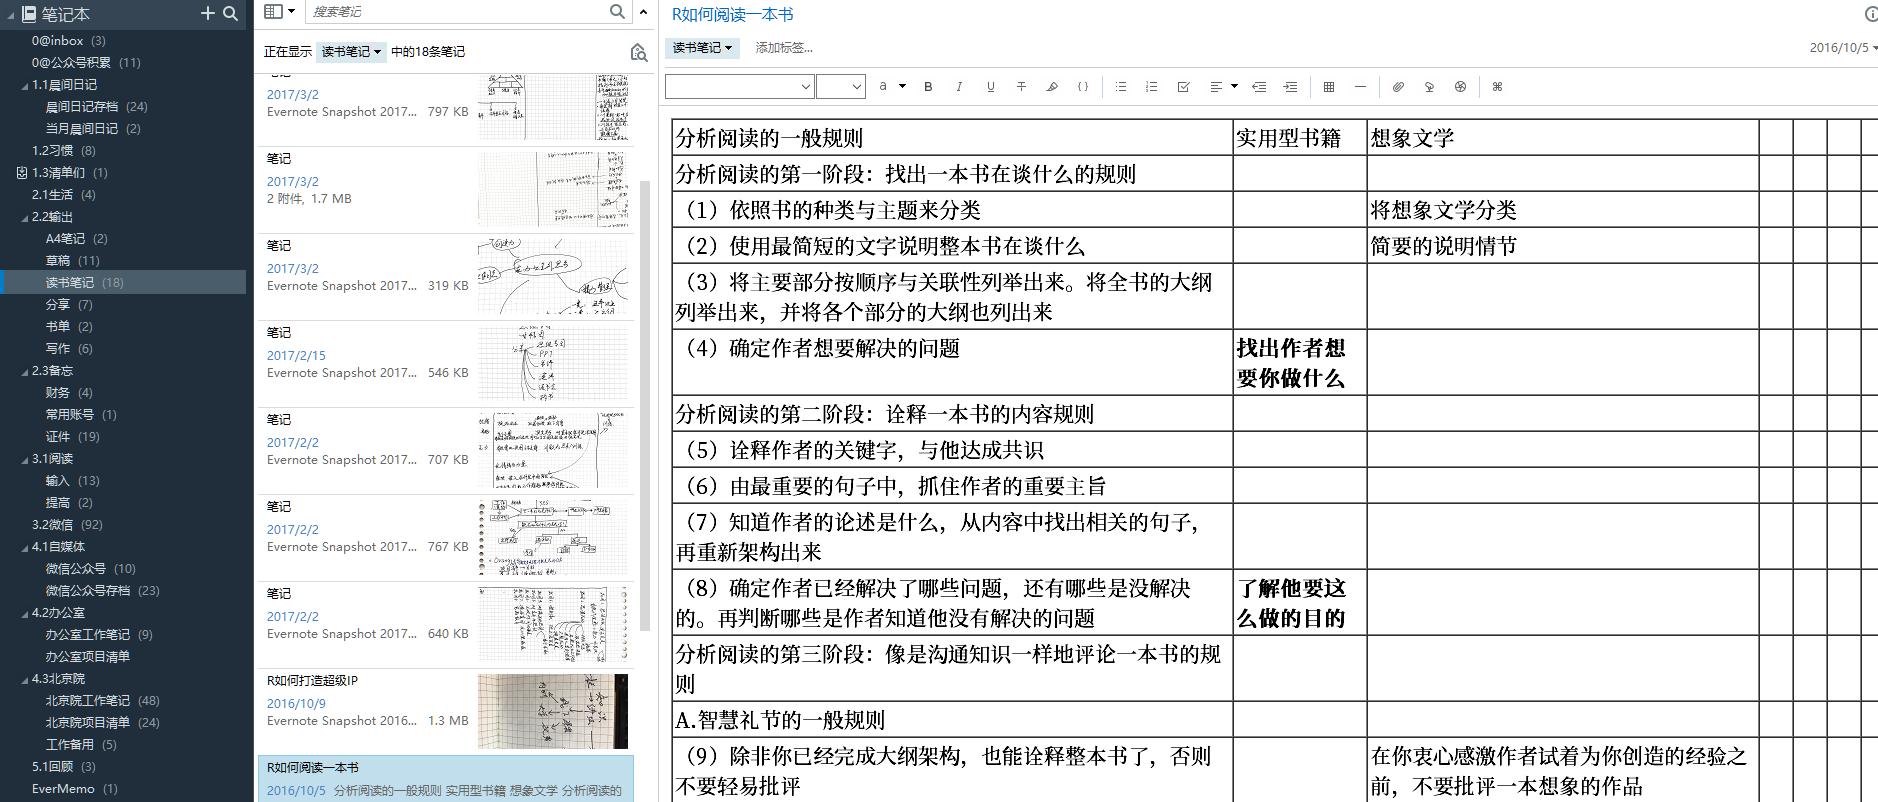Open the 读书笔记 filter dropdown in the note list

coord(351,52)
